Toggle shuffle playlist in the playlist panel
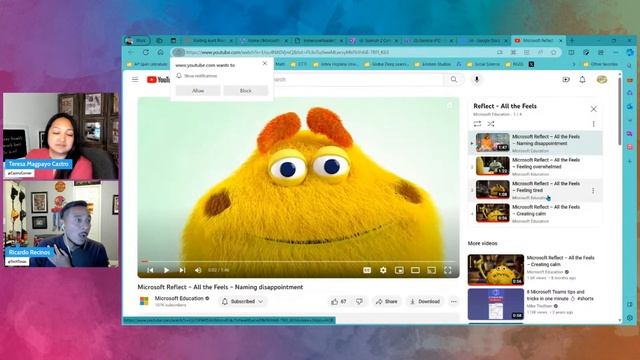Image resolution: width=640 pixels, height=360 pixels. [491, 124]
